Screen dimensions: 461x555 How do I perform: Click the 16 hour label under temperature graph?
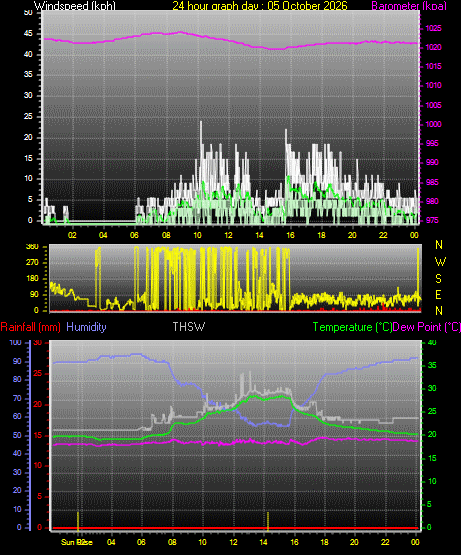[294, 542]
